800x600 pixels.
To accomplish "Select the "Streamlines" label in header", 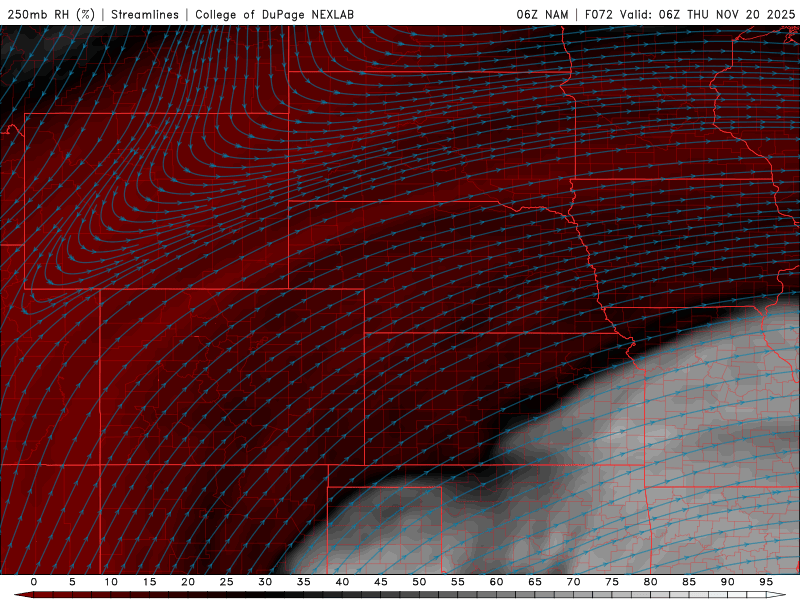I will click(x=145, y=14).
